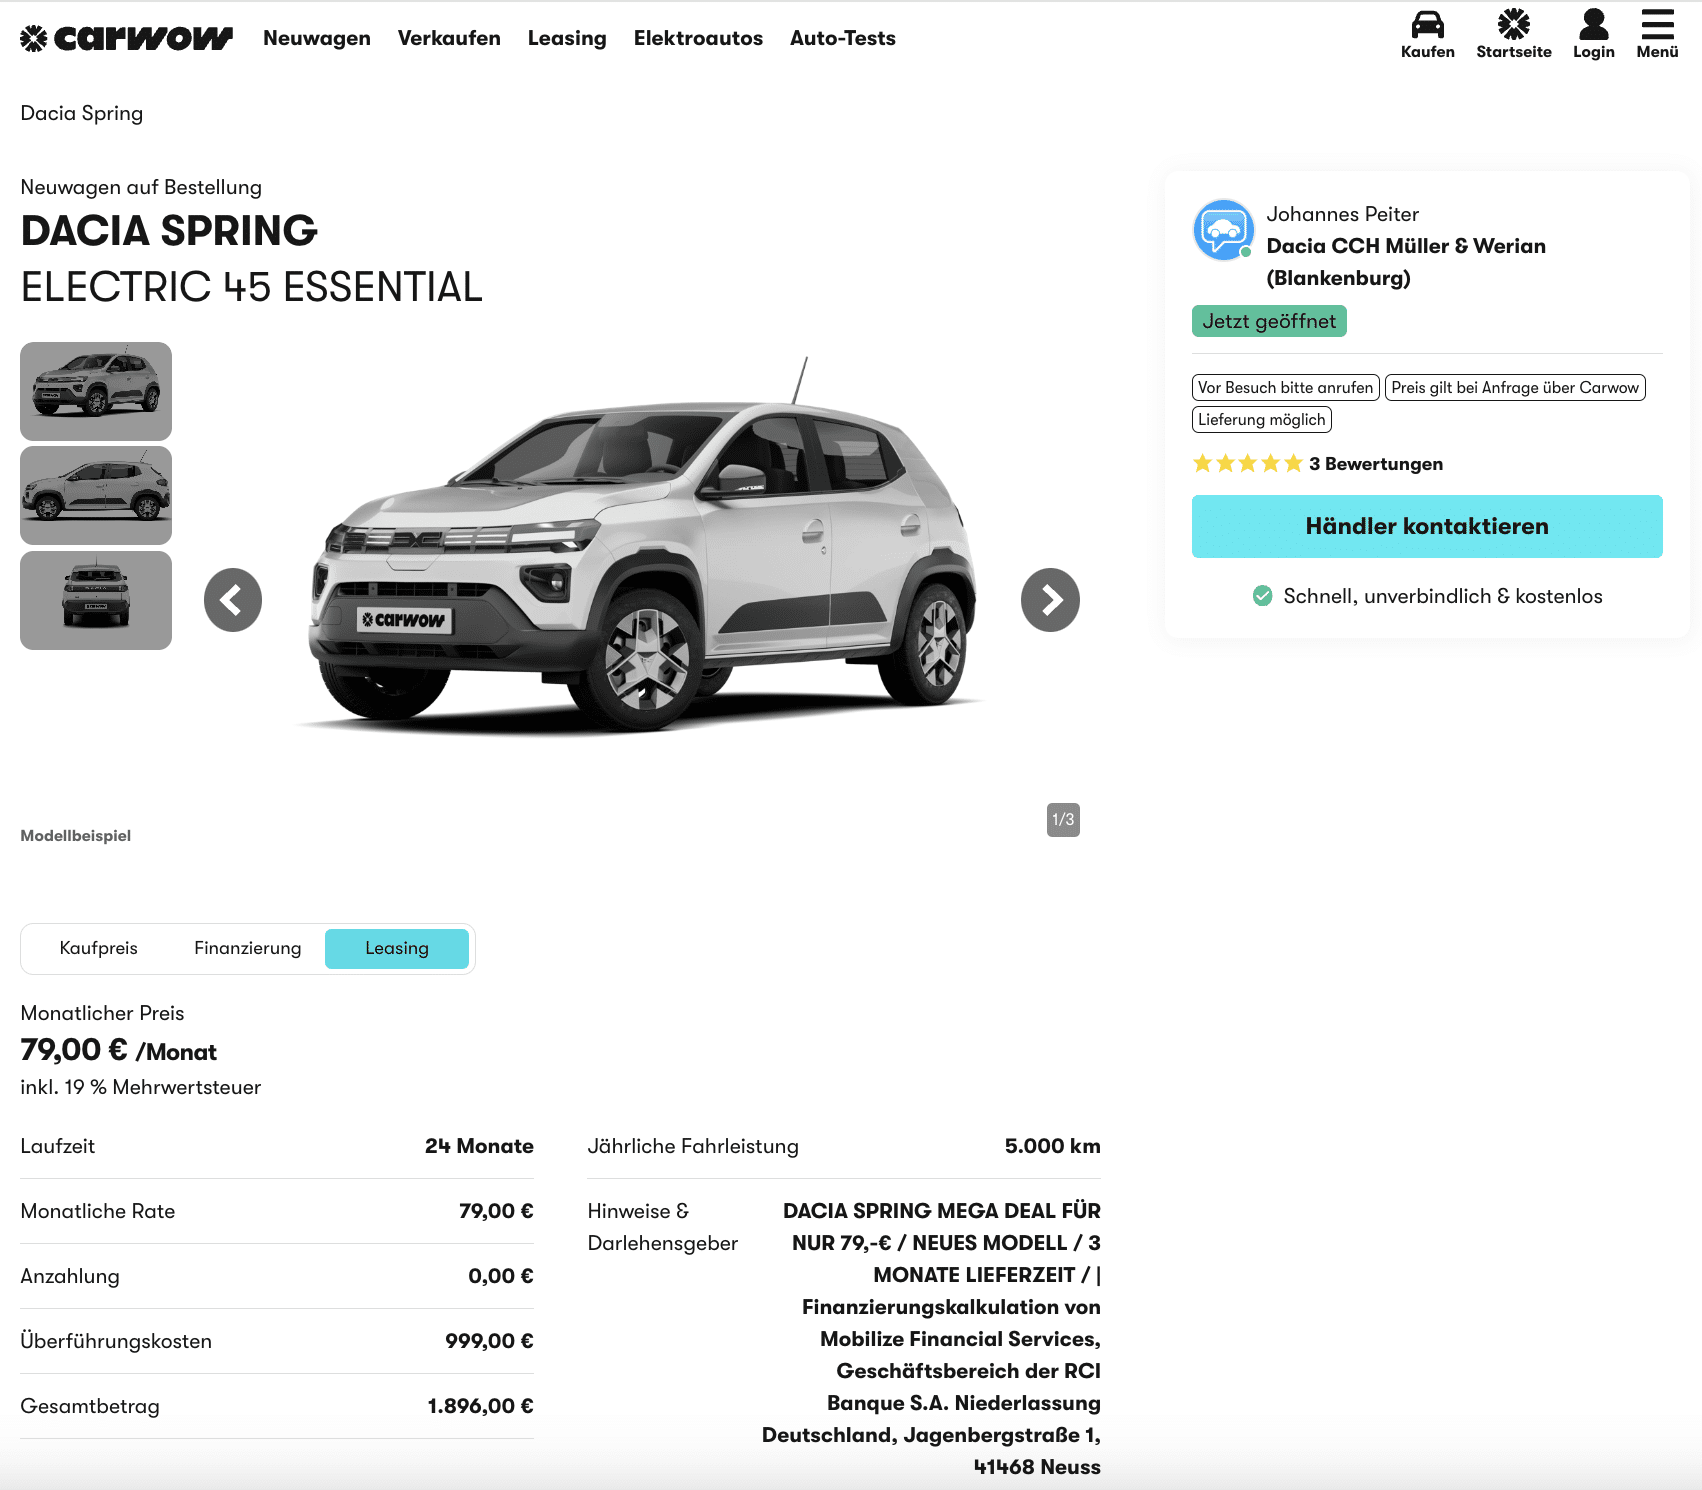1702x1490 pixels.
Task: Click the Dacia Spring breadcrumb
Action: pyautogui.click(x=82, y=113)
